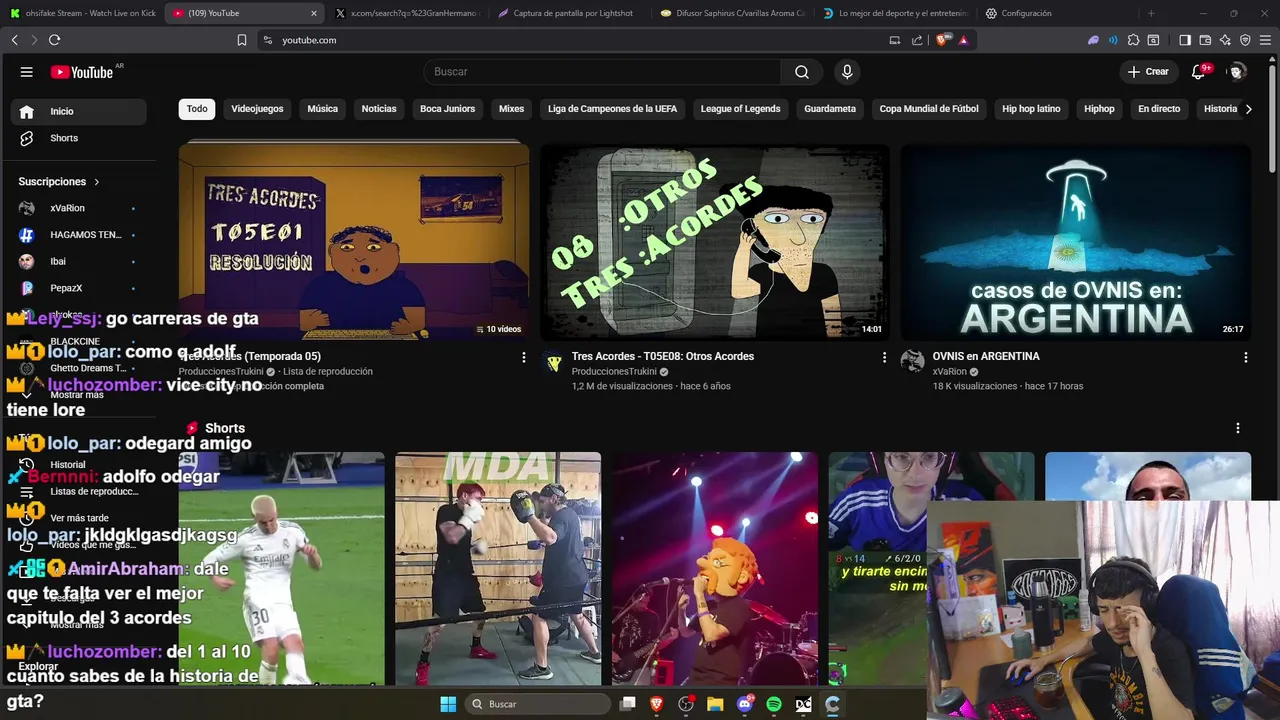Reload the page in browser
The image size is (1280, 720).
tap(54, 40)
